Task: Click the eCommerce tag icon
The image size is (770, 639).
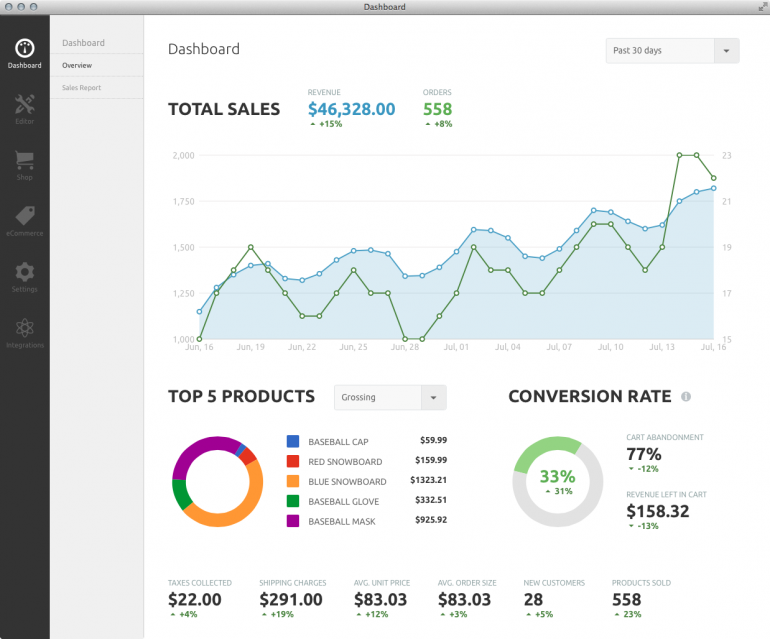Action: (24, 216)
